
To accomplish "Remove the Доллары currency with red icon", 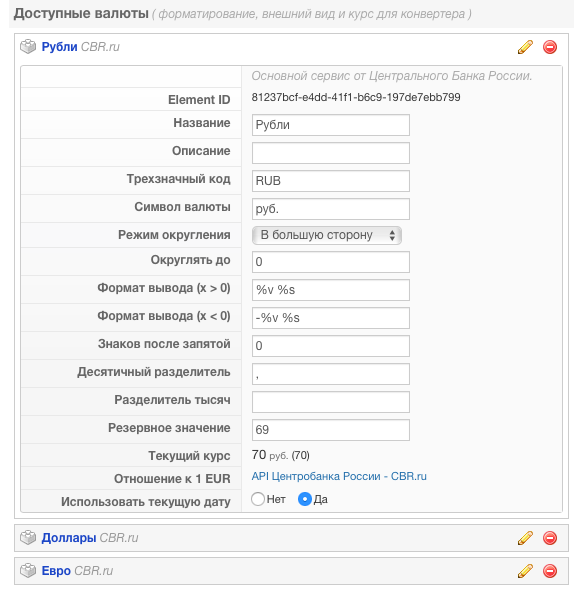I will click(549, 538).
